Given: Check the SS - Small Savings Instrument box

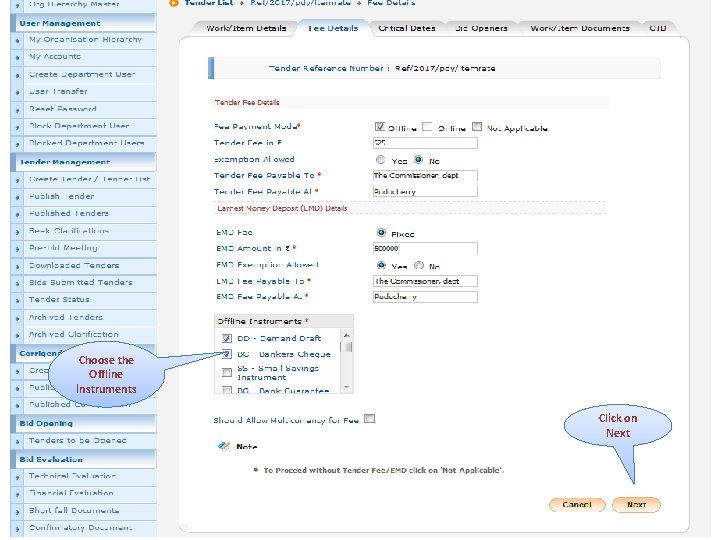Looking at the screenshot, I should 227,372.
